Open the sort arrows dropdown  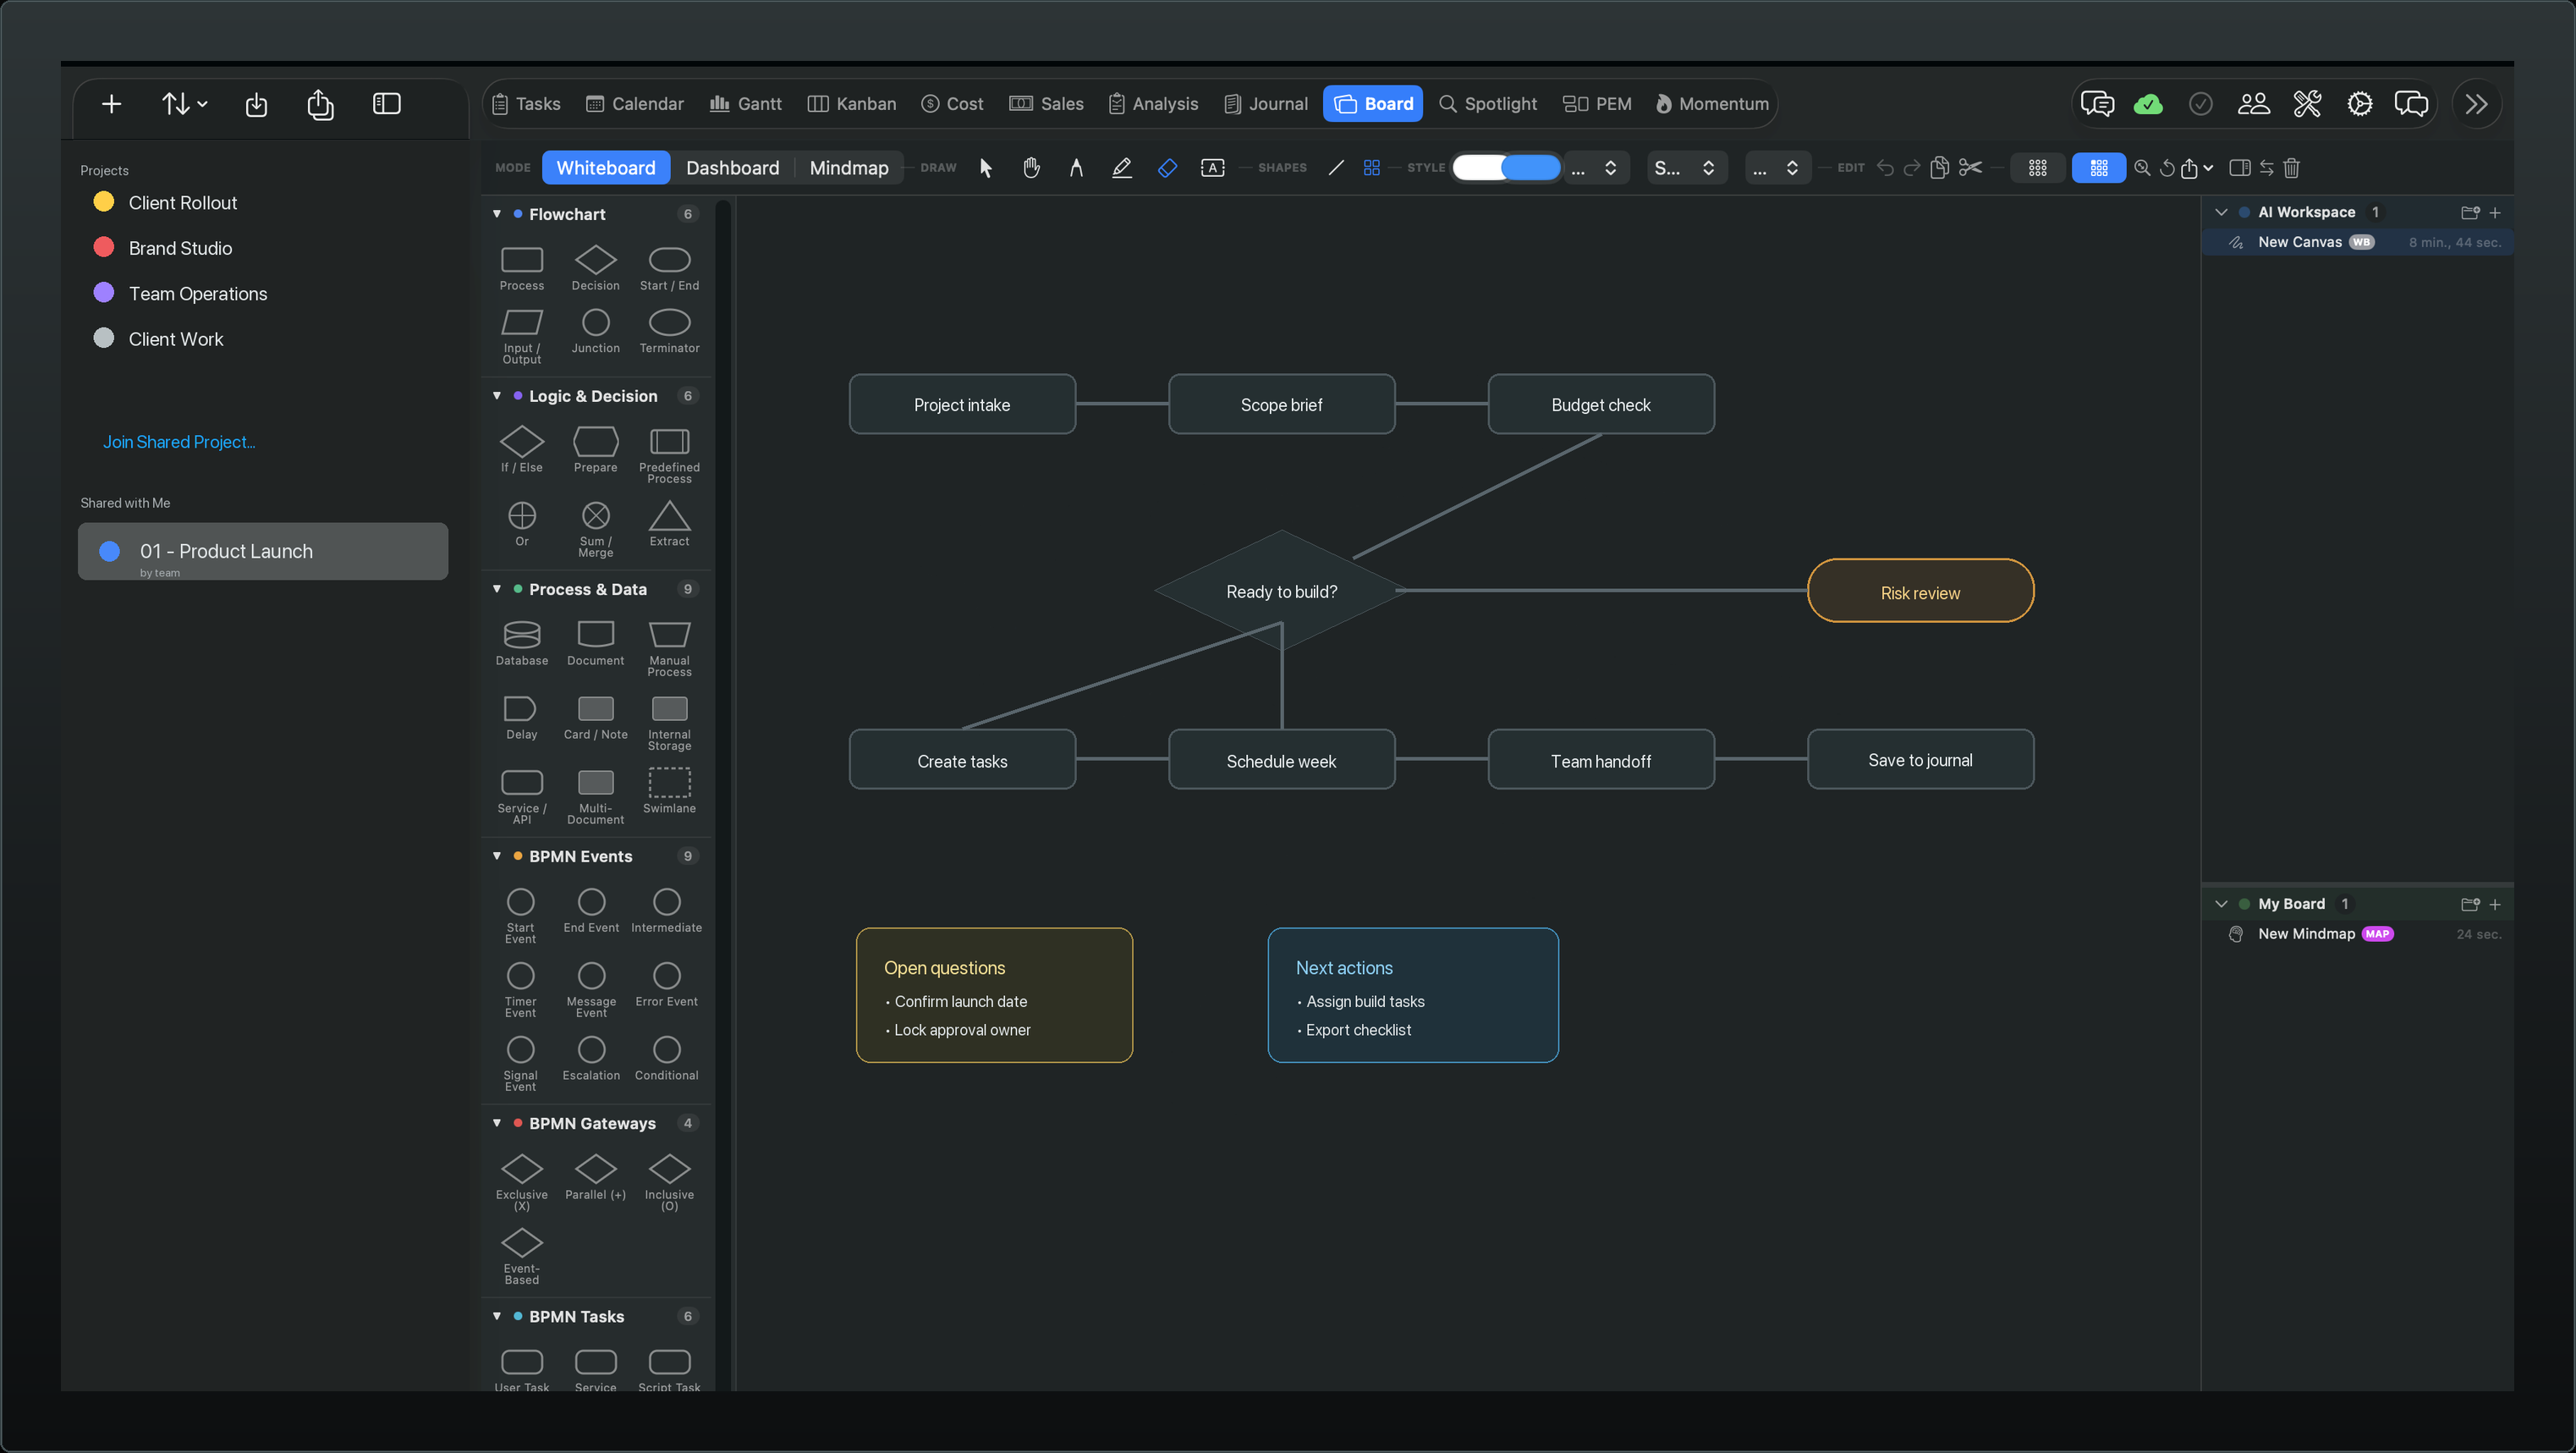tap(184, 104)
